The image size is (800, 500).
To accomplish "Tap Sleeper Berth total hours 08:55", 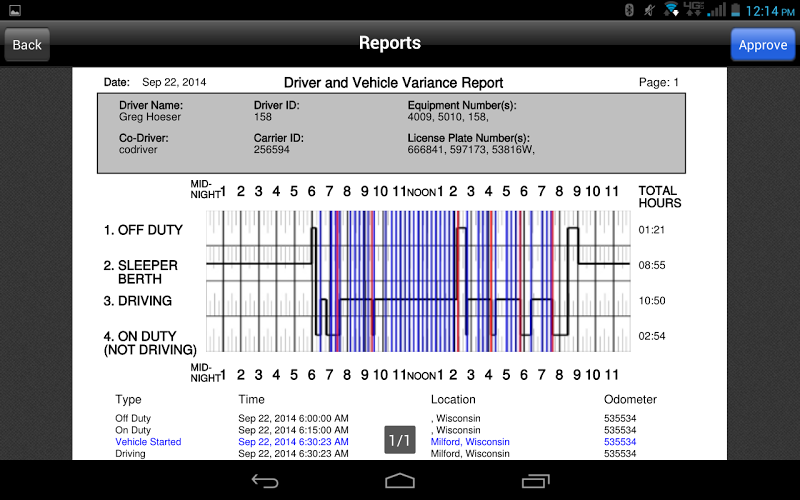I will point(652,265).
